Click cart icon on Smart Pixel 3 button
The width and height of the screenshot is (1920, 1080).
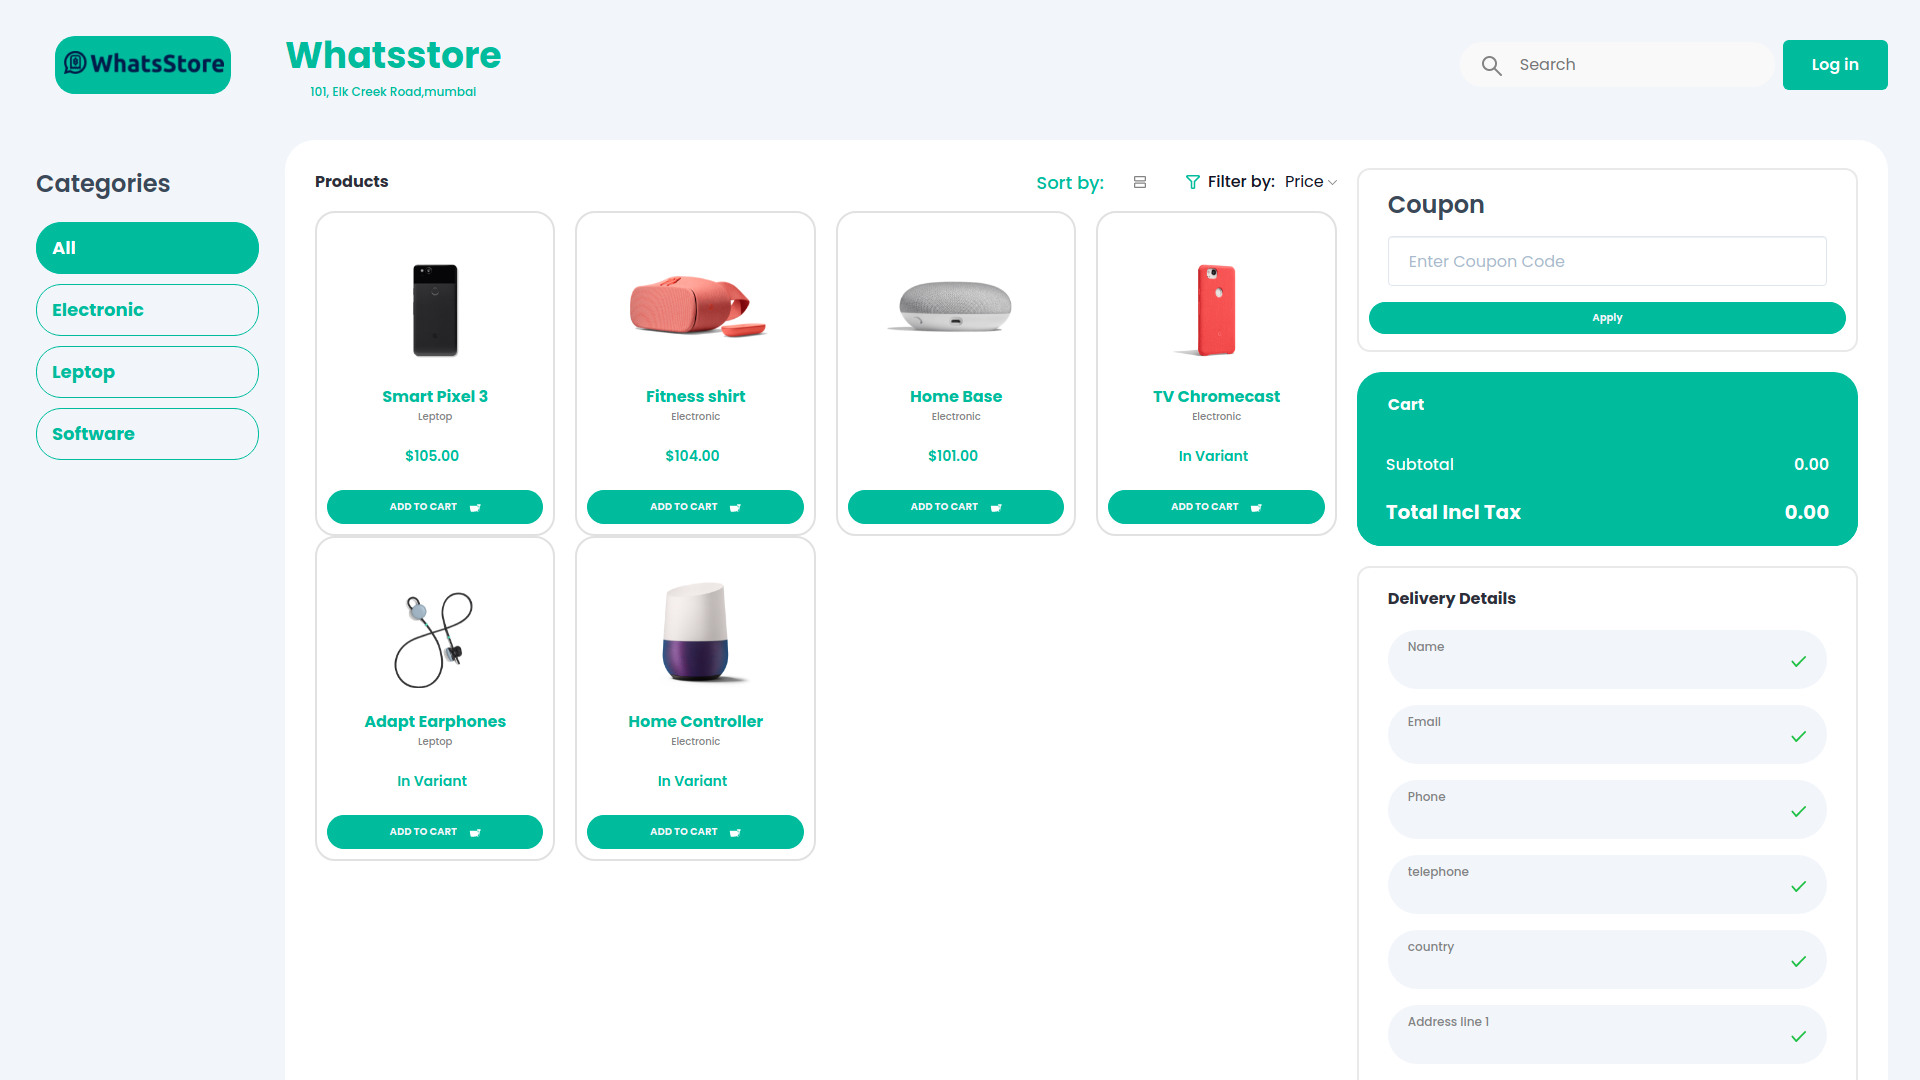click(475, 508)
